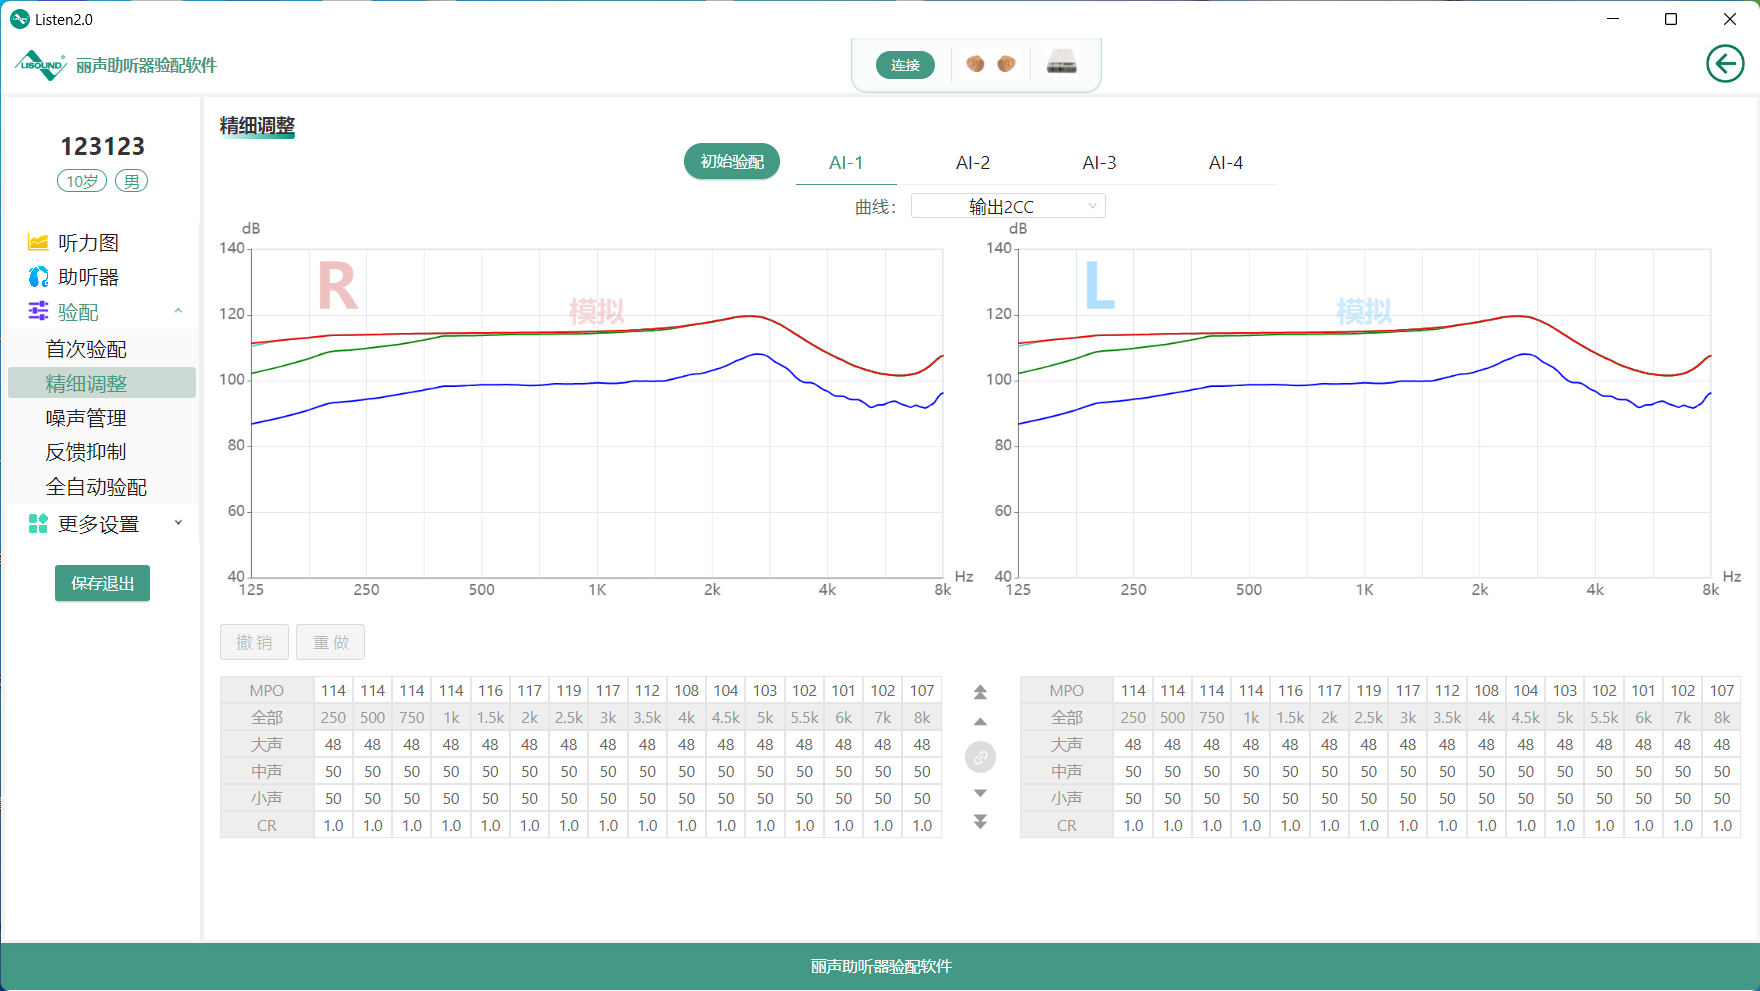Select the right ear 250 frequency column
The image size is (1760, 991).
tap(333, 718)
